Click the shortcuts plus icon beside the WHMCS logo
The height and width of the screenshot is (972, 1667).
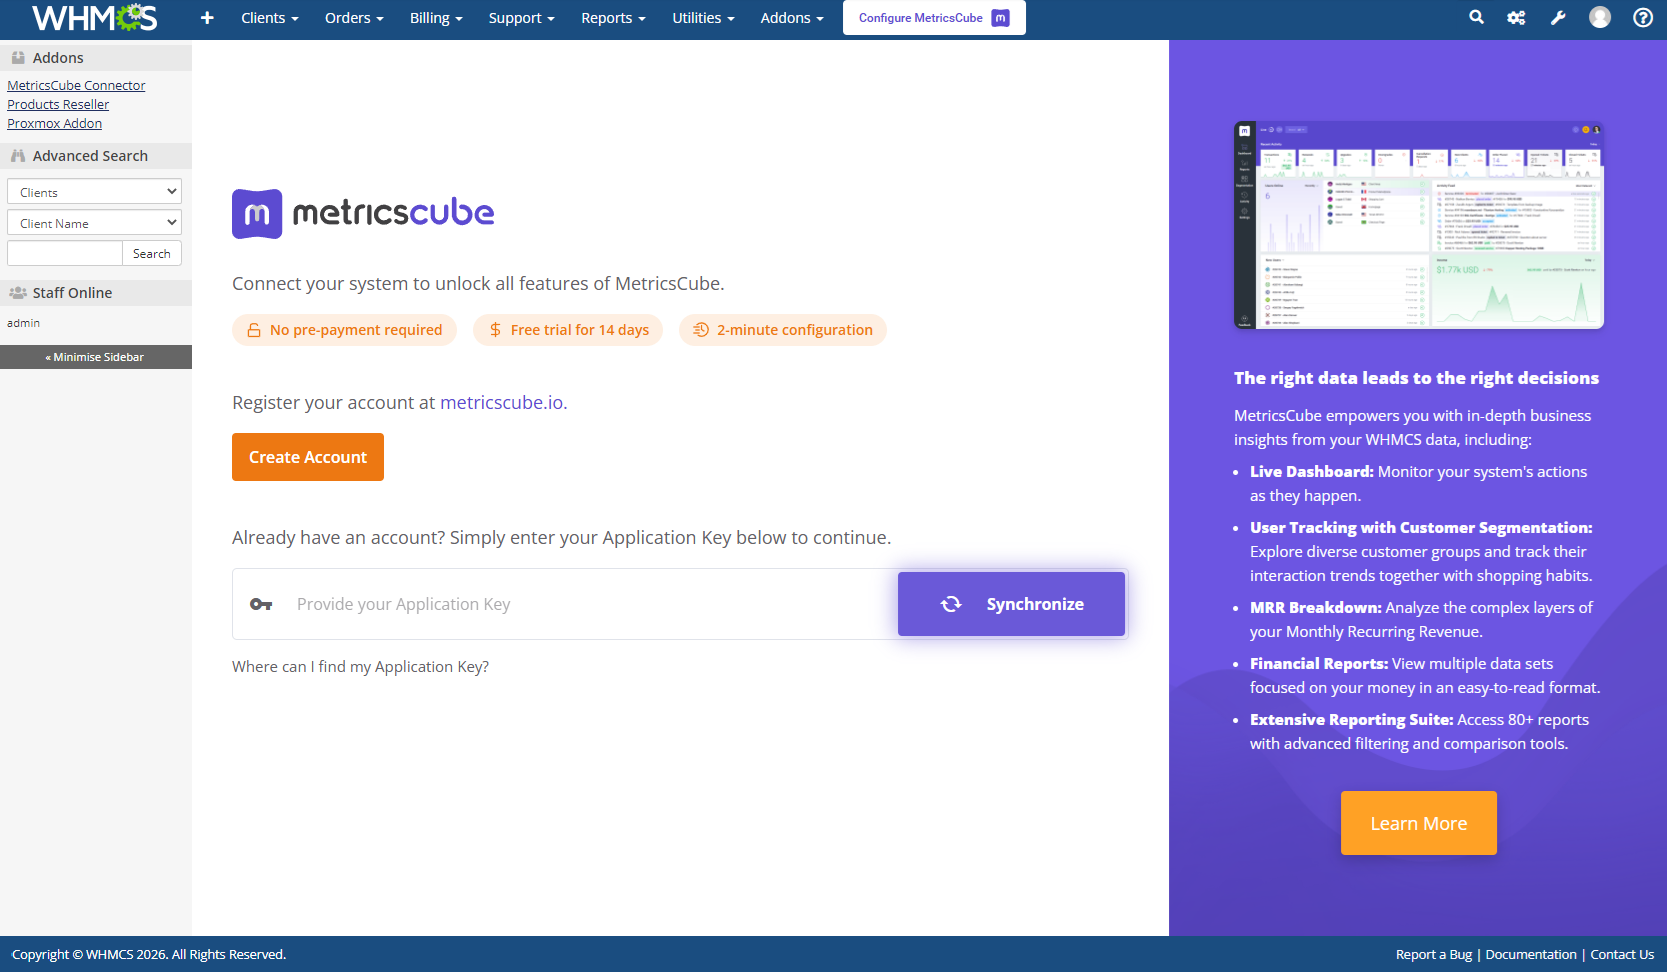coord(207,17)
